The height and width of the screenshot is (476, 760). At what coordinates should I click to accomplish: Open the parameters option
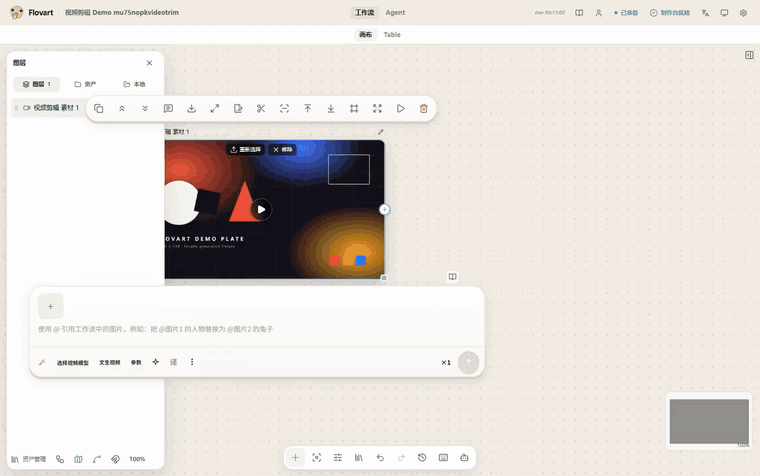point(136,363)
